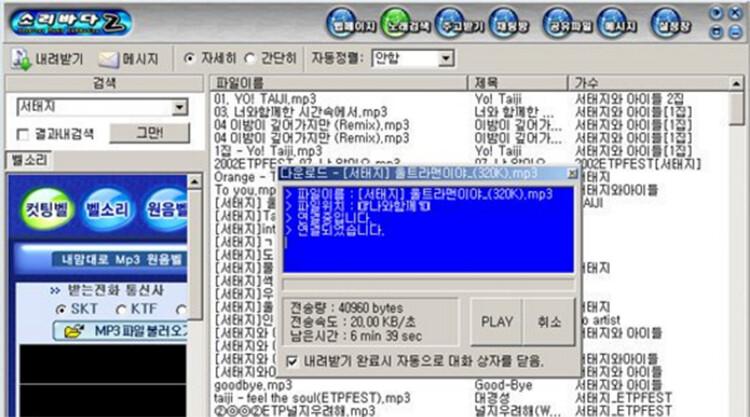750x417 pixels.
Task: Open the 홈페이지 (homepage) orb button
Action: (x=351, y=23)
